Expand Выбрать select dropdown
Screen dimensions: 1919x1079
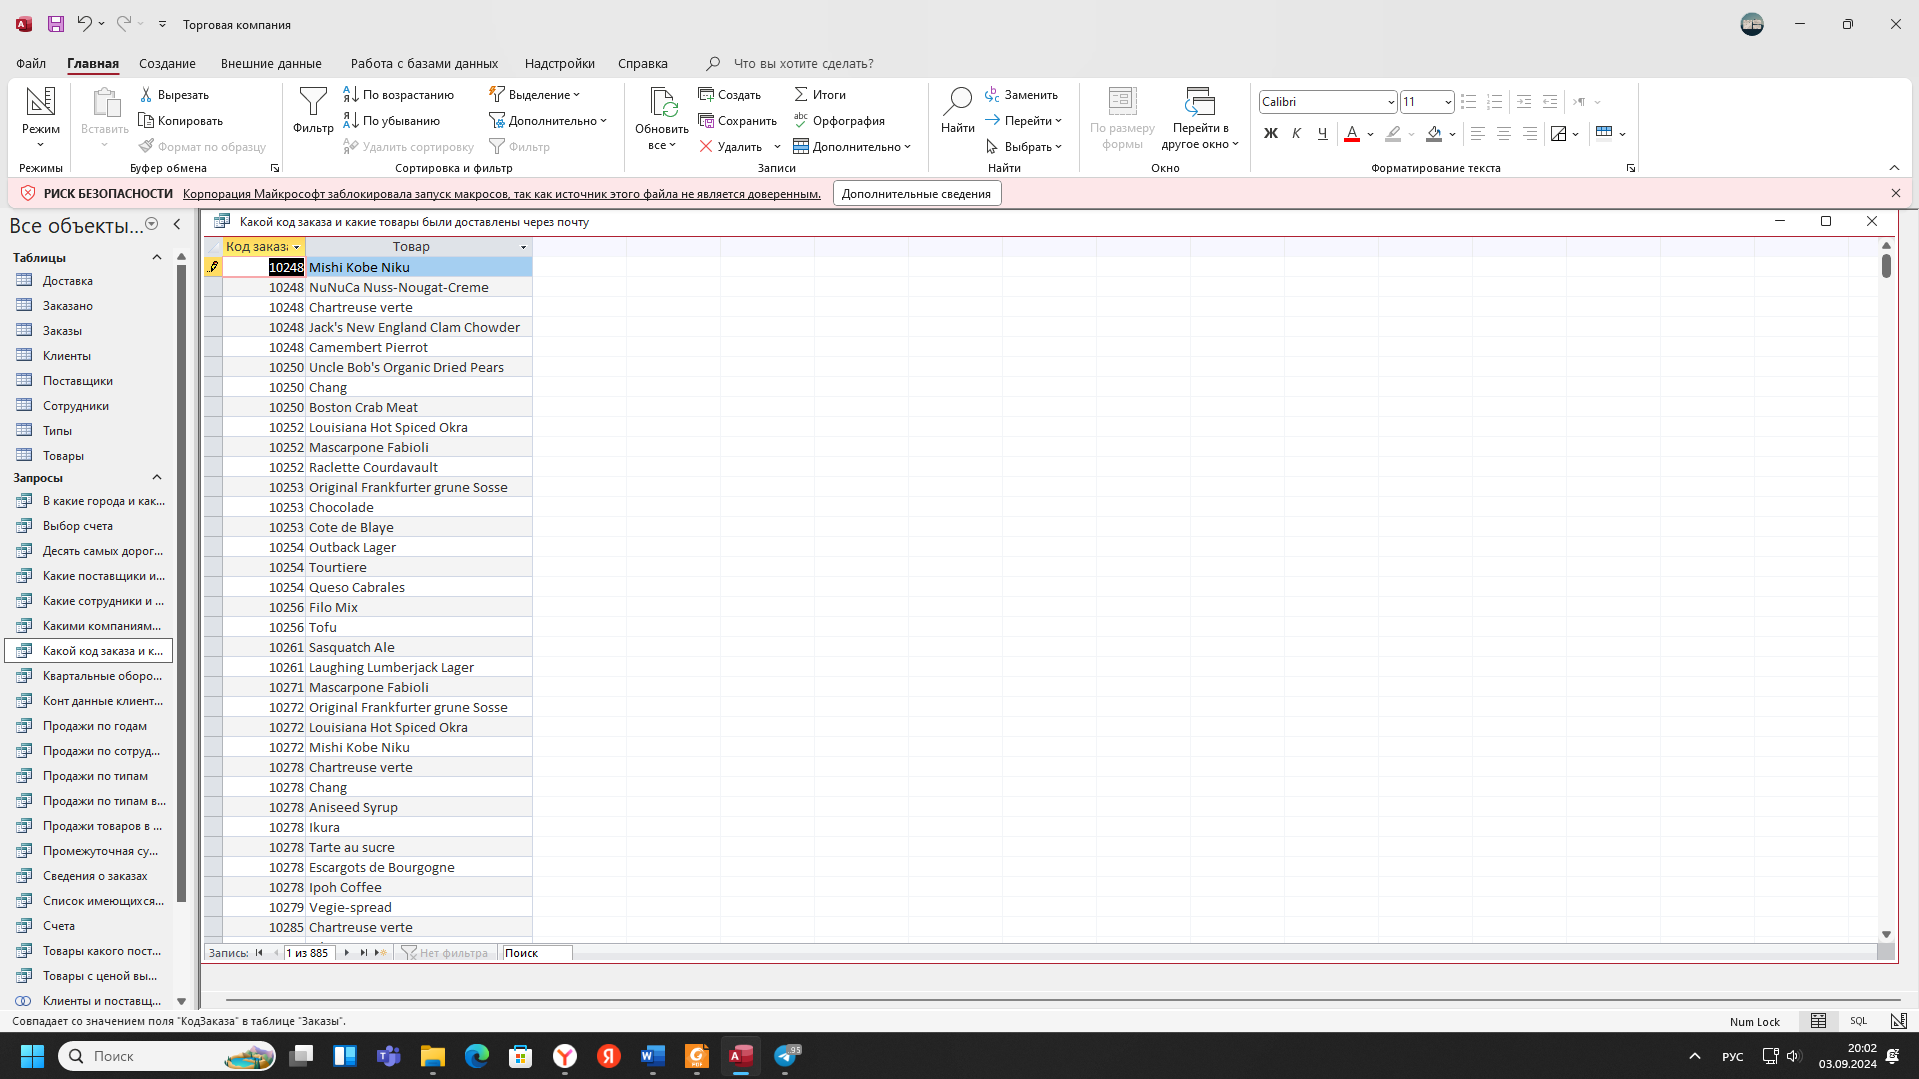[x=1023, y=147]
